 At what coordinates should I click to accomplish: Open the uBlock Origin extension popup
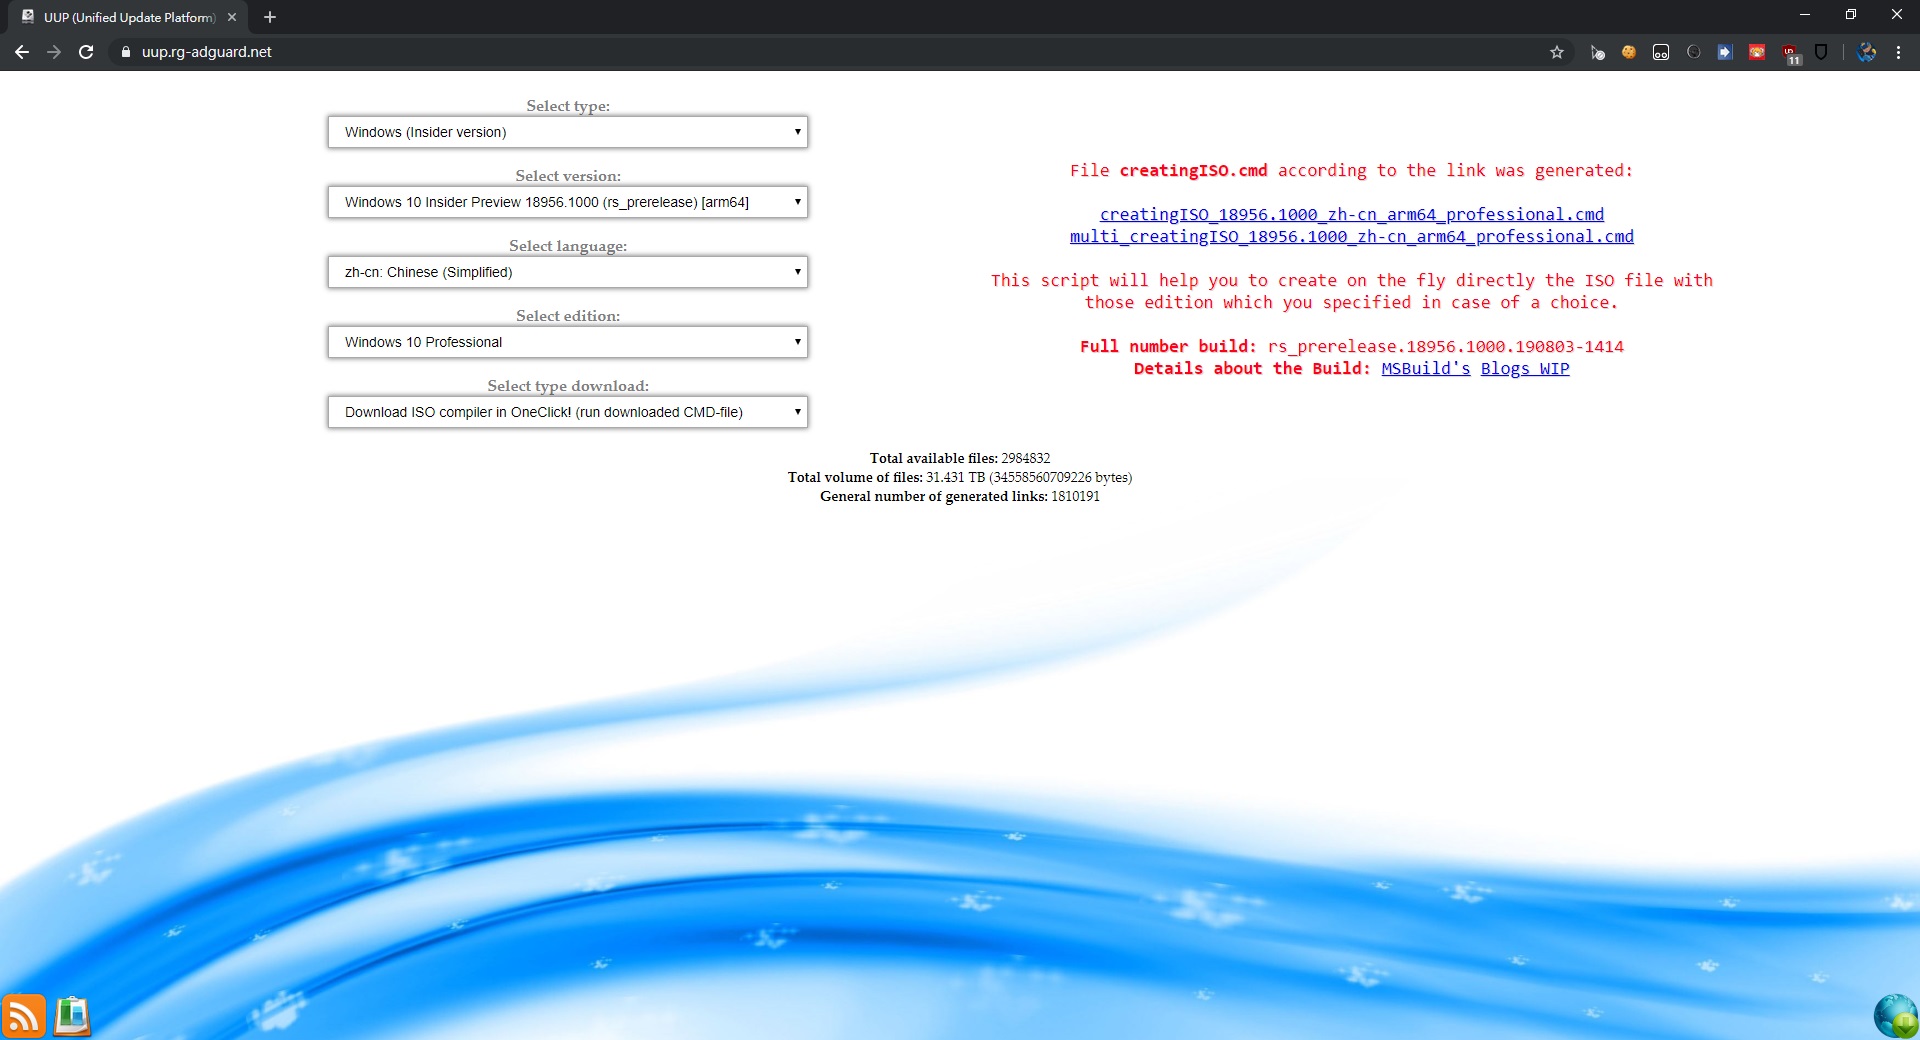pyautogui.click(x=1790, y=54)
